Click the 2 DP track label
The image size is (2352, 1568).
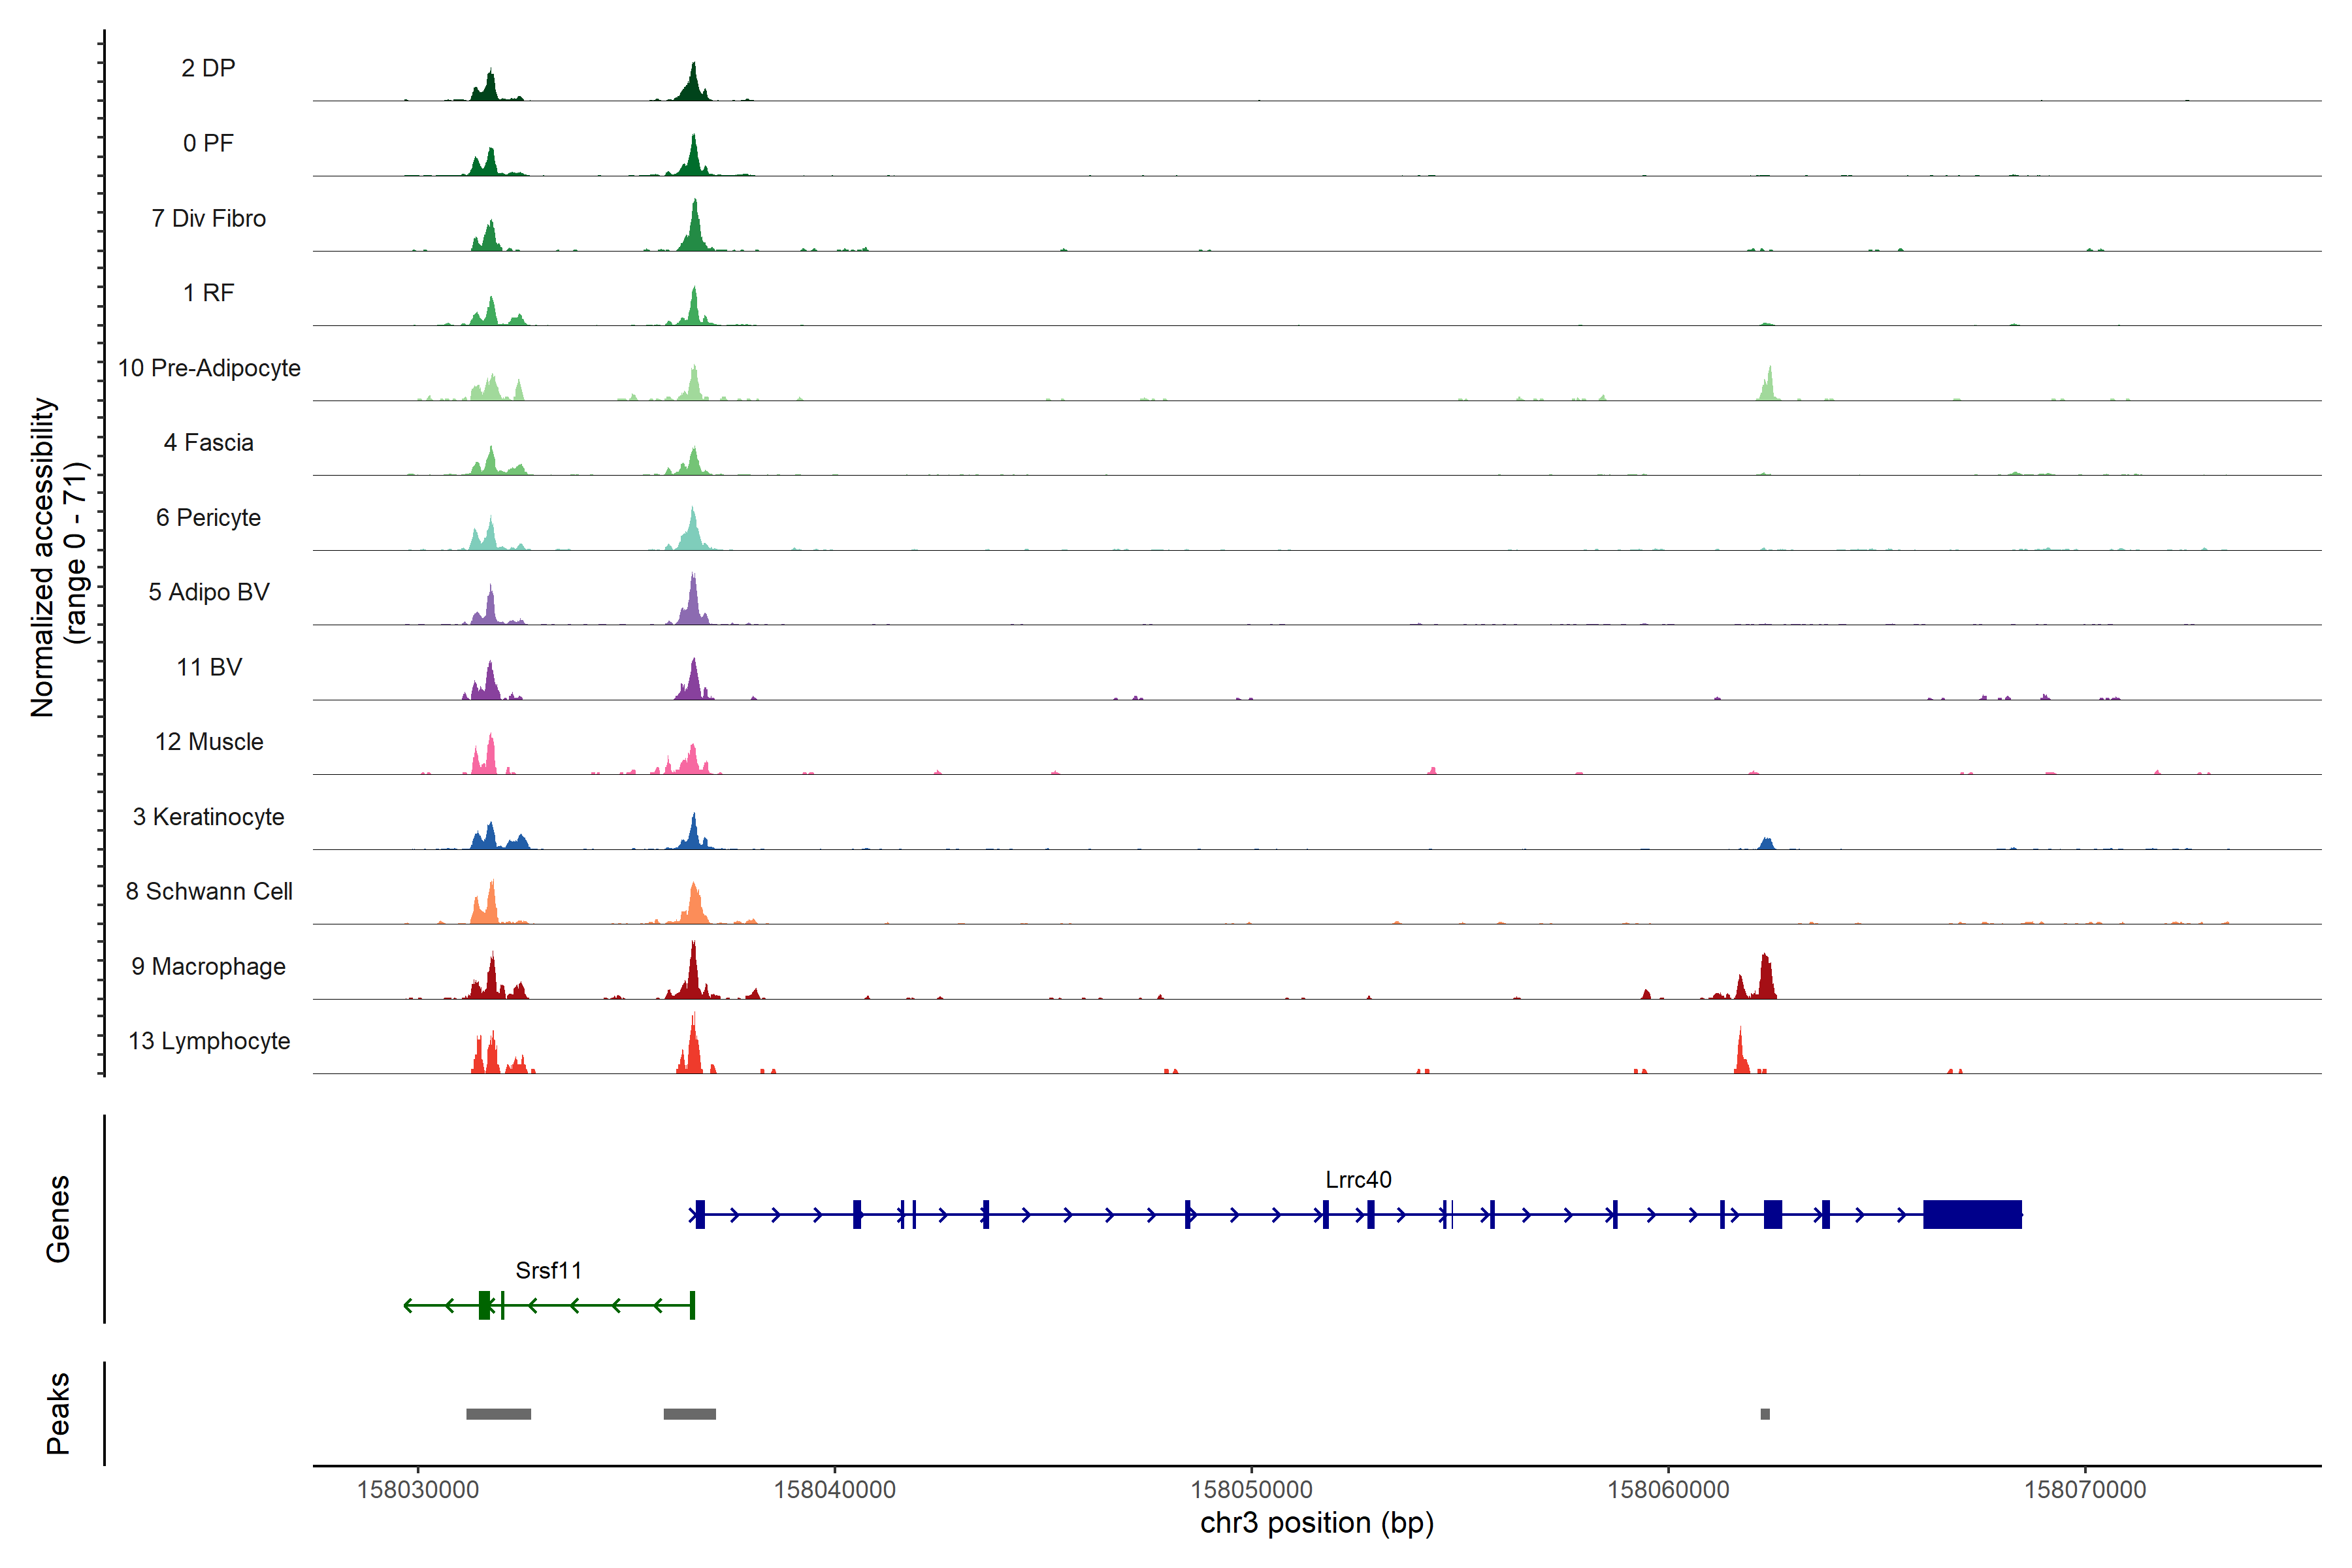(x=208, y=68)
